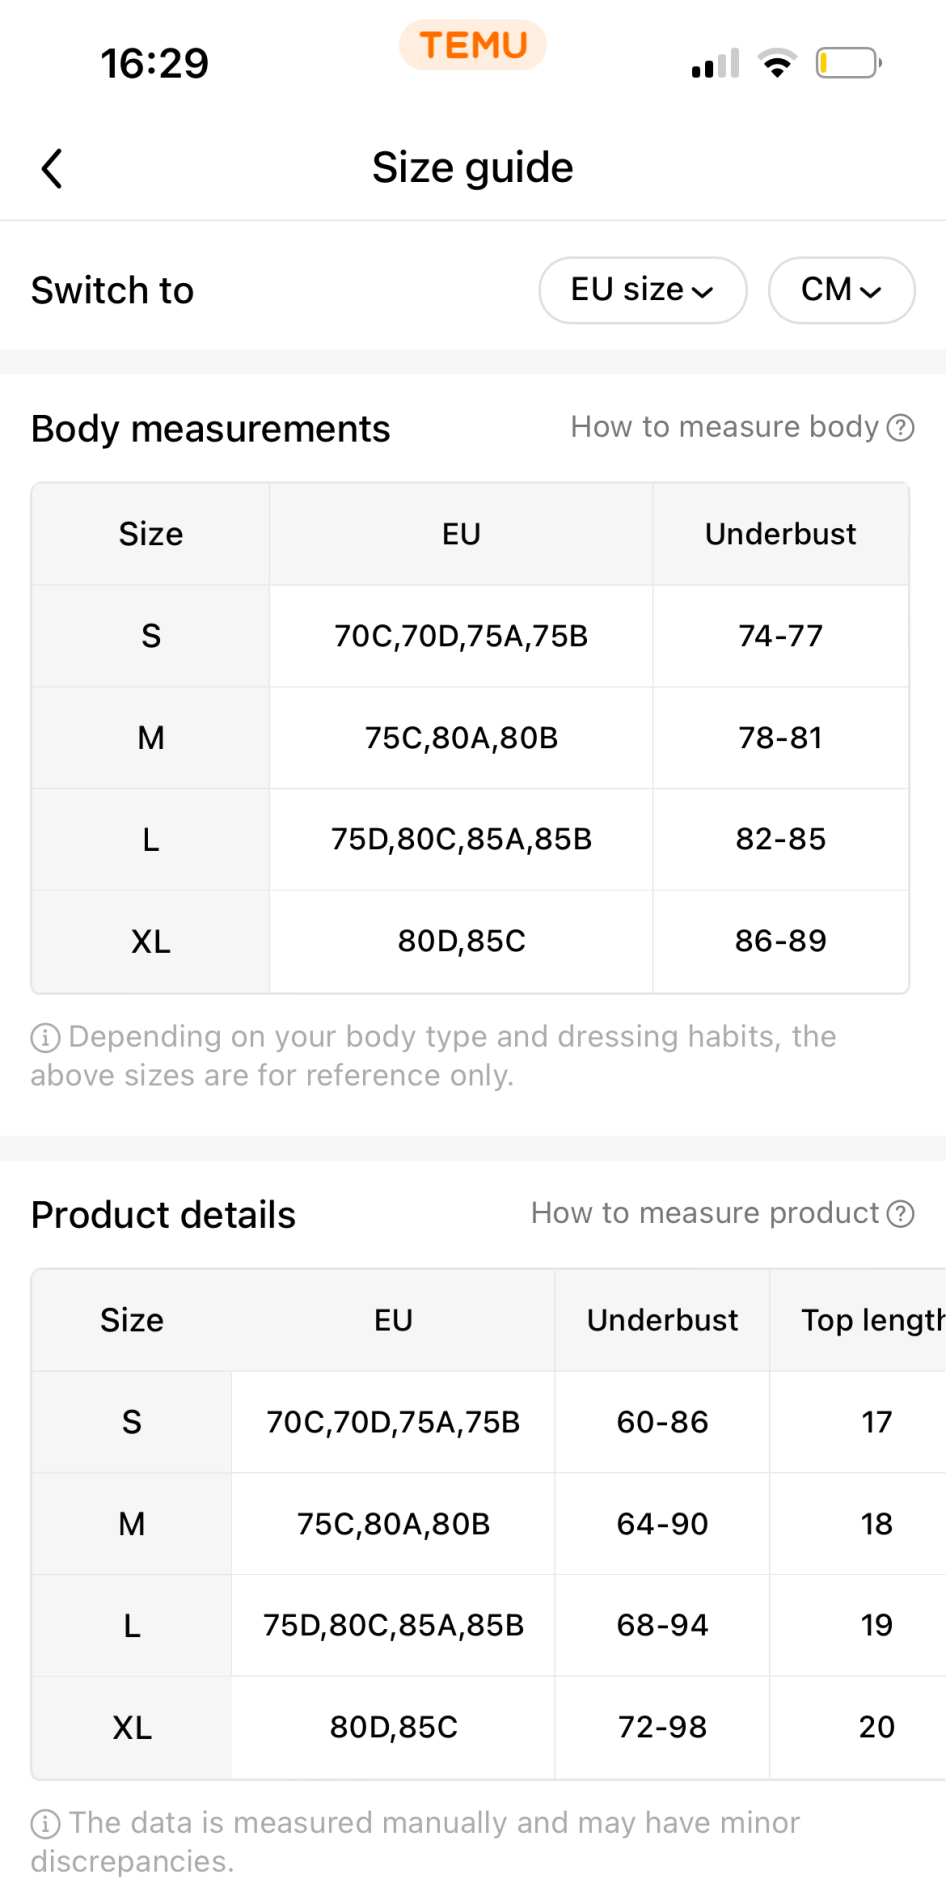Tap the info icon above body type note
Screen dimensions: 946x1901
tap(45, 1038)
